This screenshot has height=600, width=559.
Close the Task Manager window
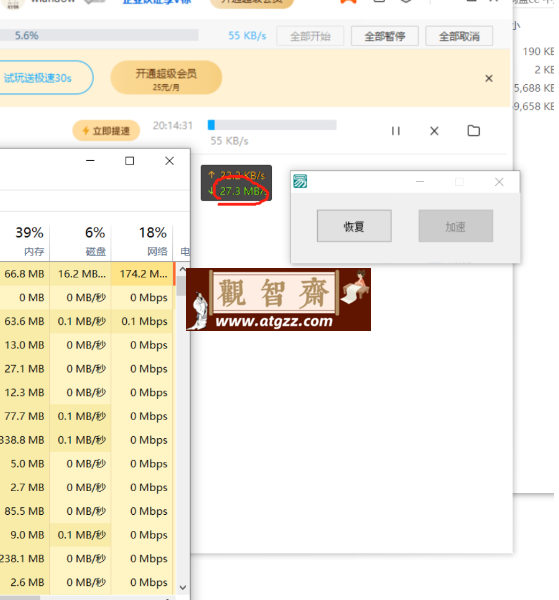click(x=169, y=161)
